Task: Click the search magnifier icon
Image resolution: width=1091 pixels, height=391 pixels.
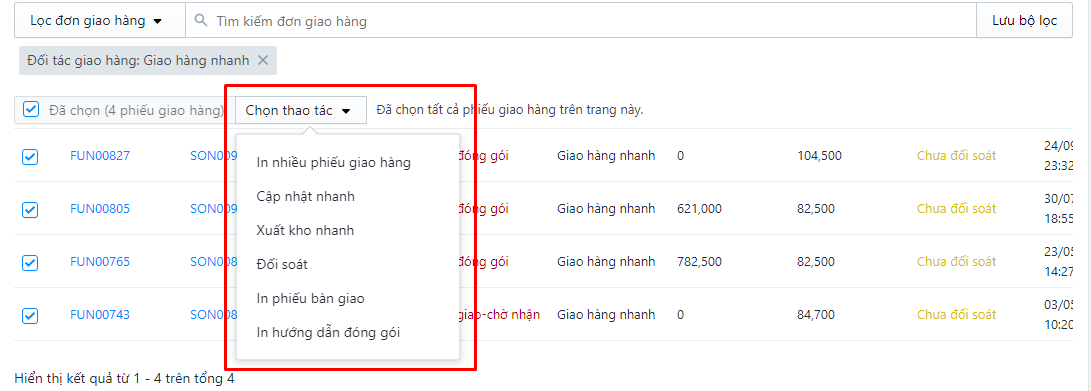Action: (201, 21)
